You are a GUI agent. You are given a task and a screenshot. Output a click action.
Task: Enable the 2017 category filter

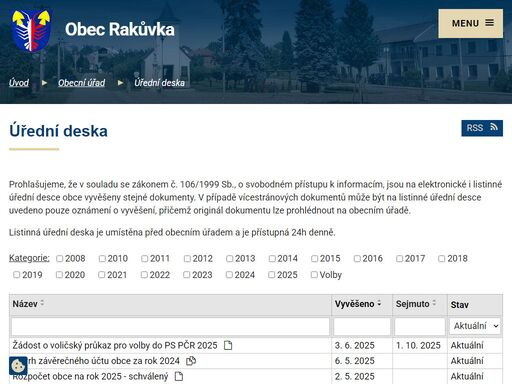400,259
